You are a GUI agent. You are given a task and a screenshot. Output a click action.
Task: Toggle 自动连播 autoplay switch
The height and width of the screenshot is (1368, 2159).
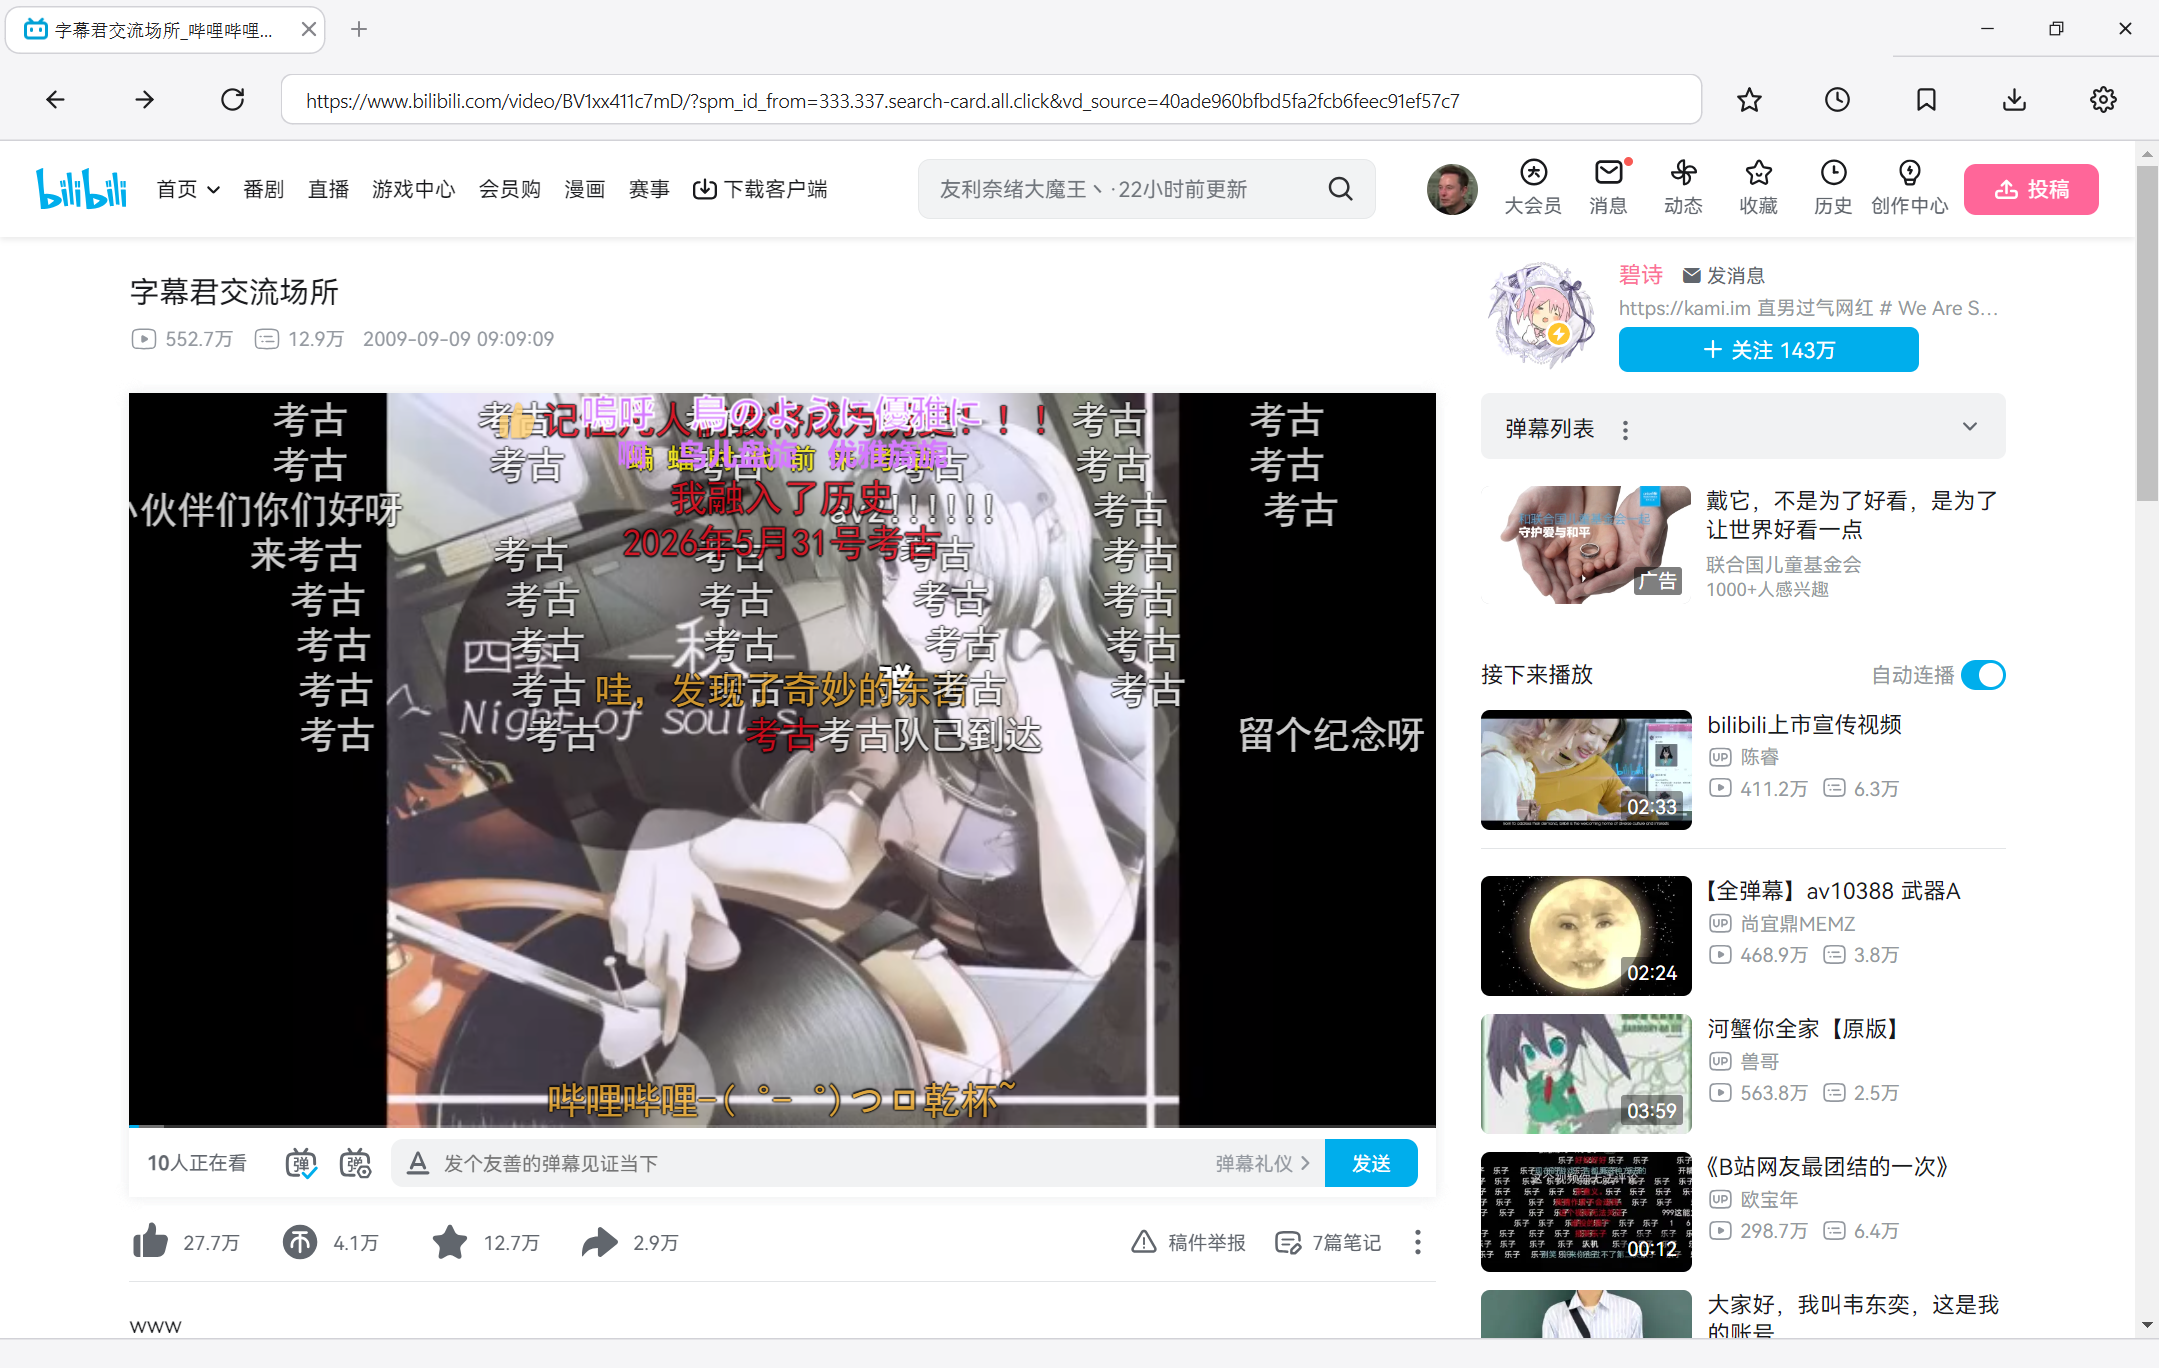pos(1983,675)
